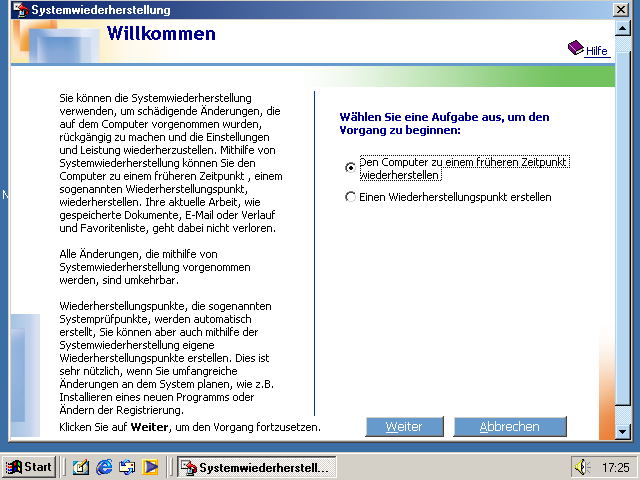The width and height of the screenshot is (640, 480).
Task: Click the purple Hilfe book icon
Action: pos(575,48)
